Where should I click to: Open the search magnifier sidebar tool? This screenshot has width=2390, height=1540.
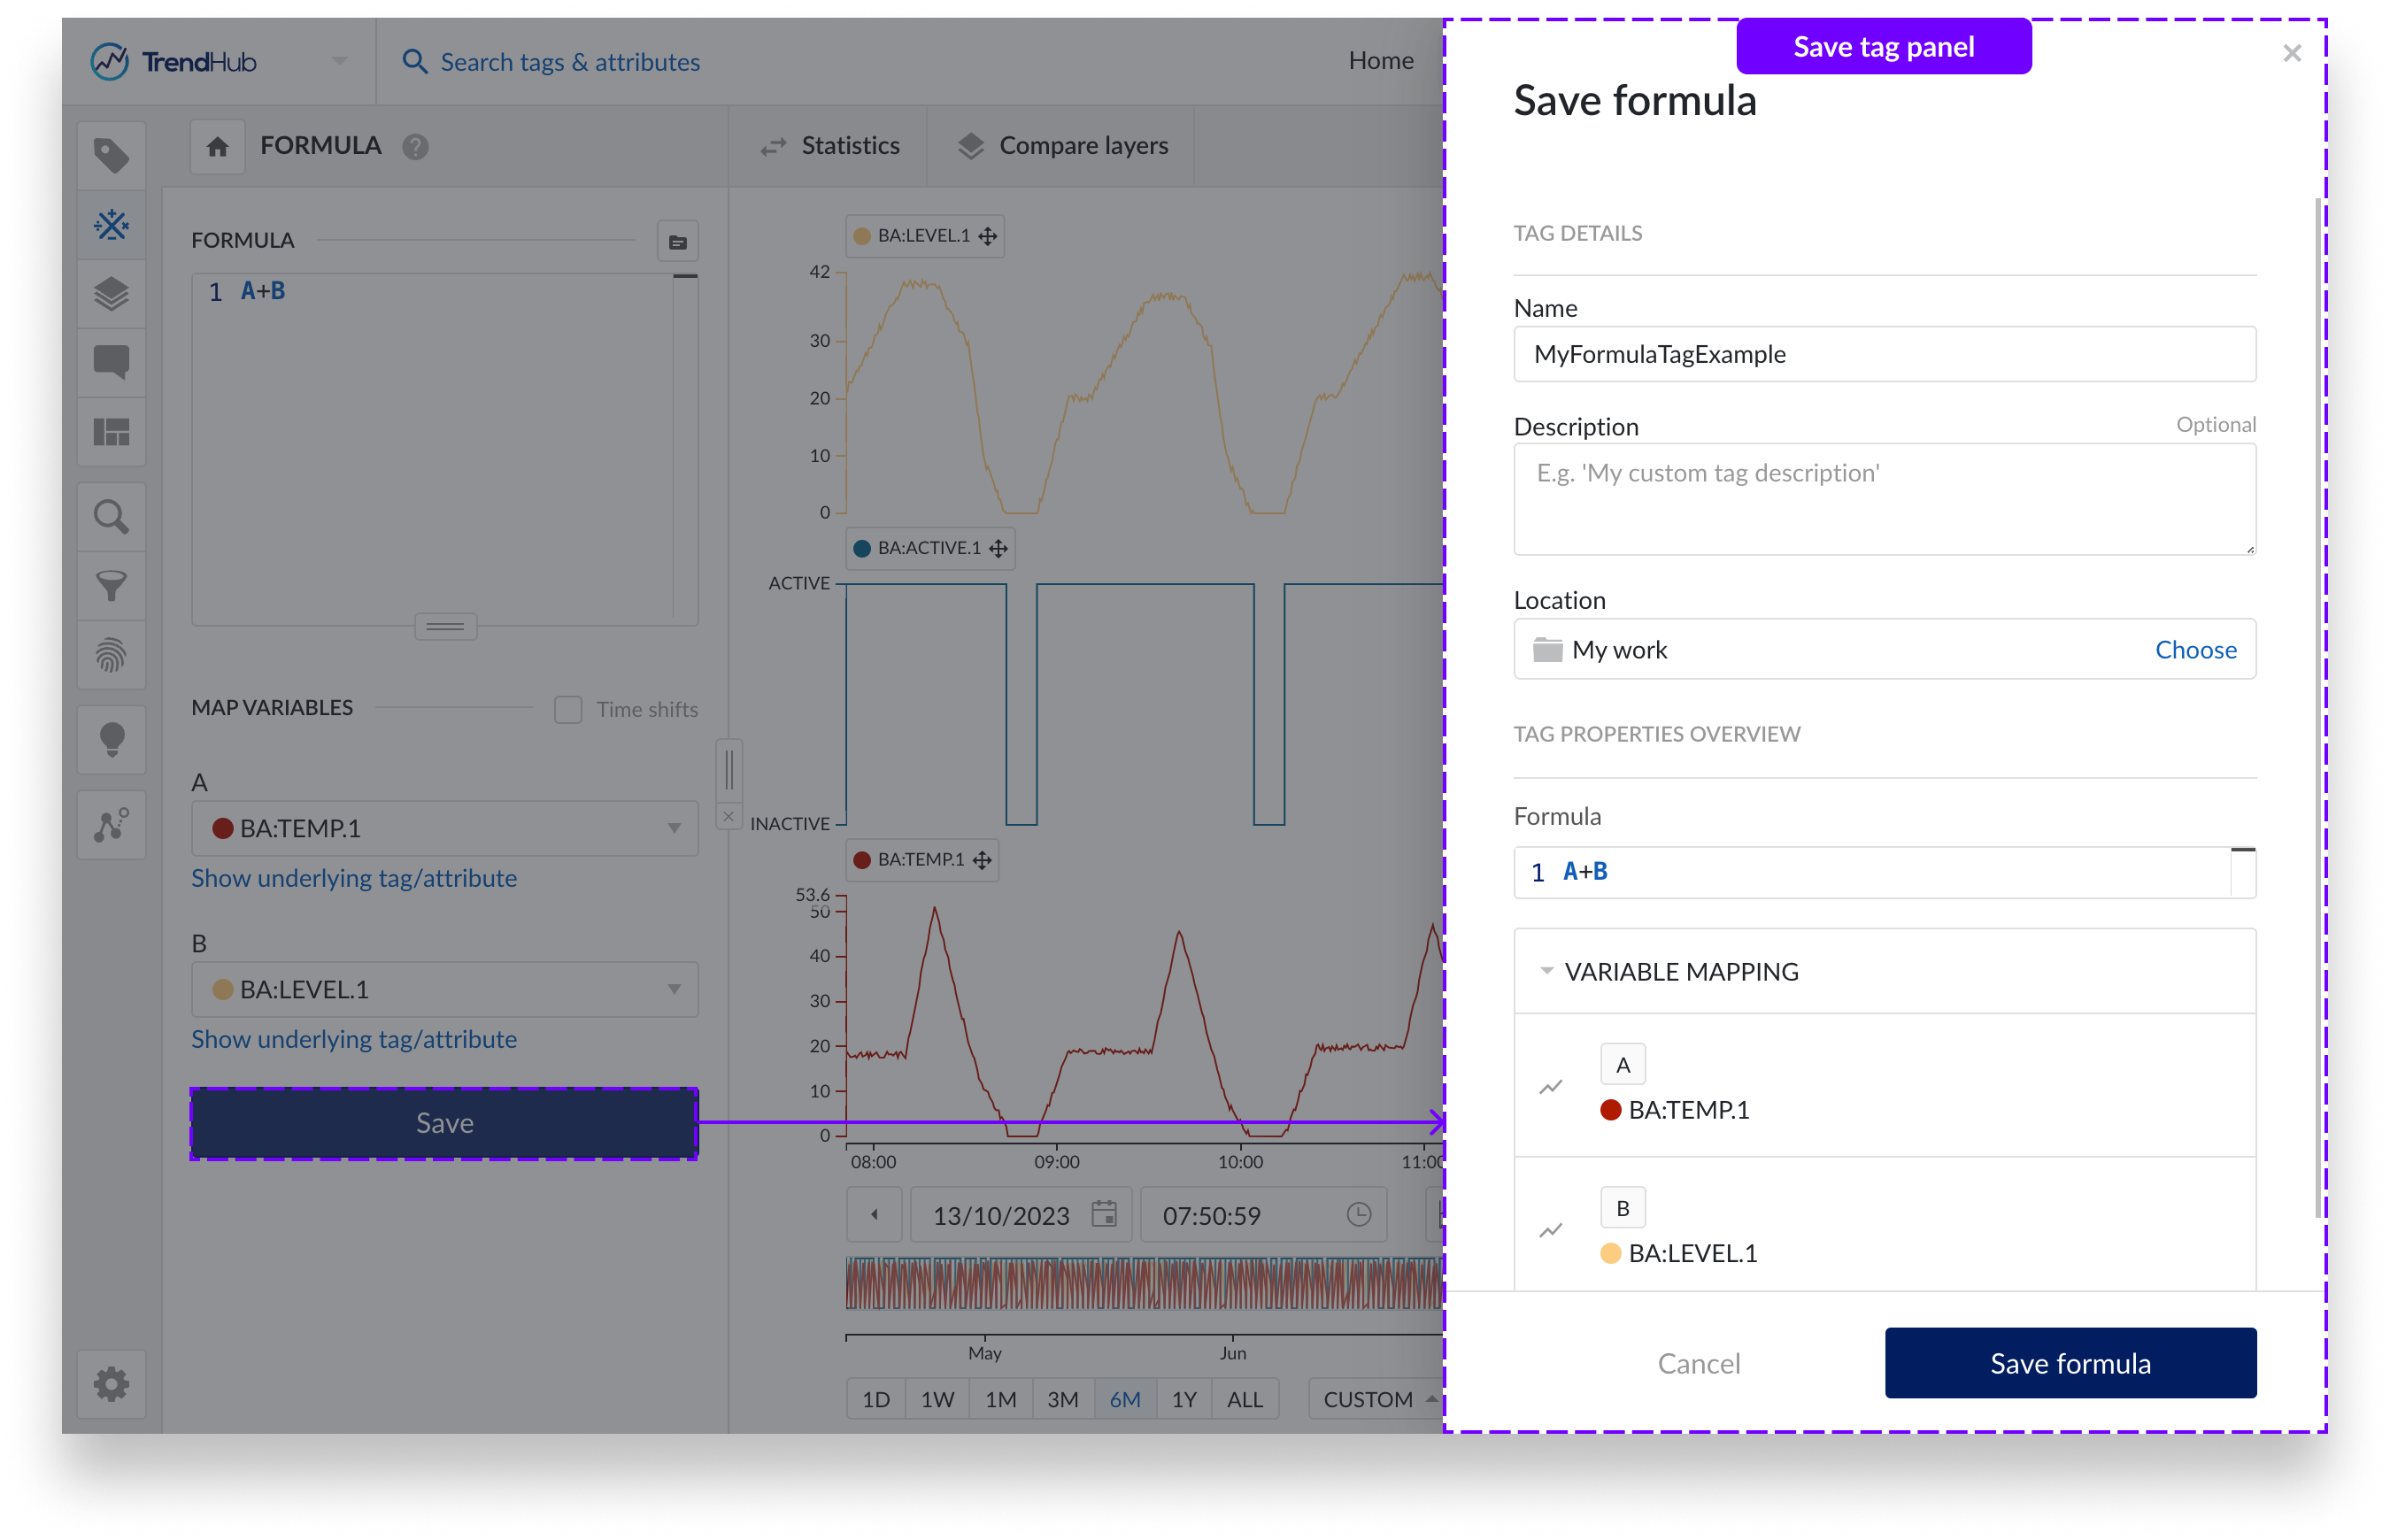tap(111, 517)
